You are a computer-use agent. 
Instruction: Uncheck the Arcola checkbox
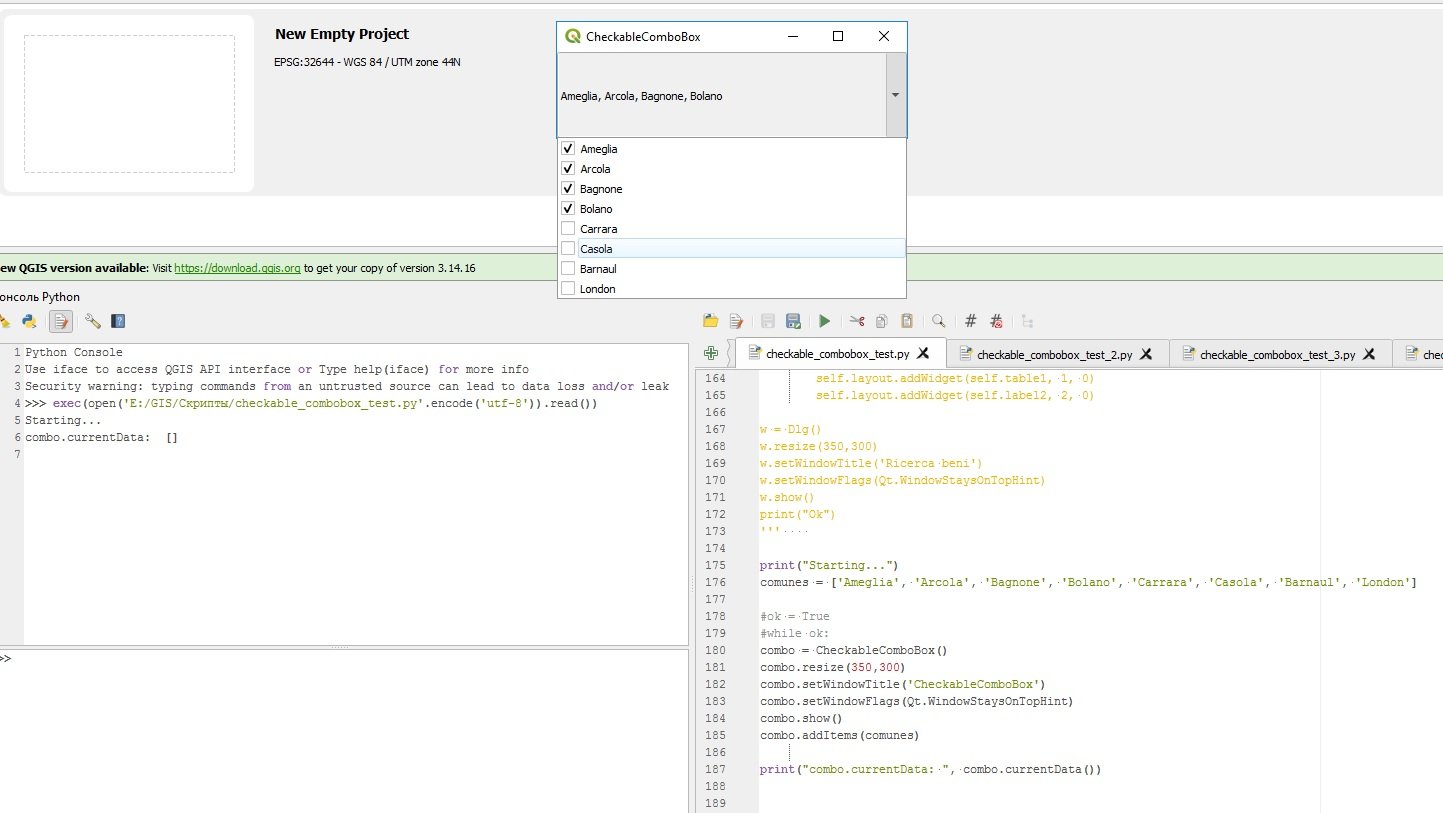coord(568,169)
